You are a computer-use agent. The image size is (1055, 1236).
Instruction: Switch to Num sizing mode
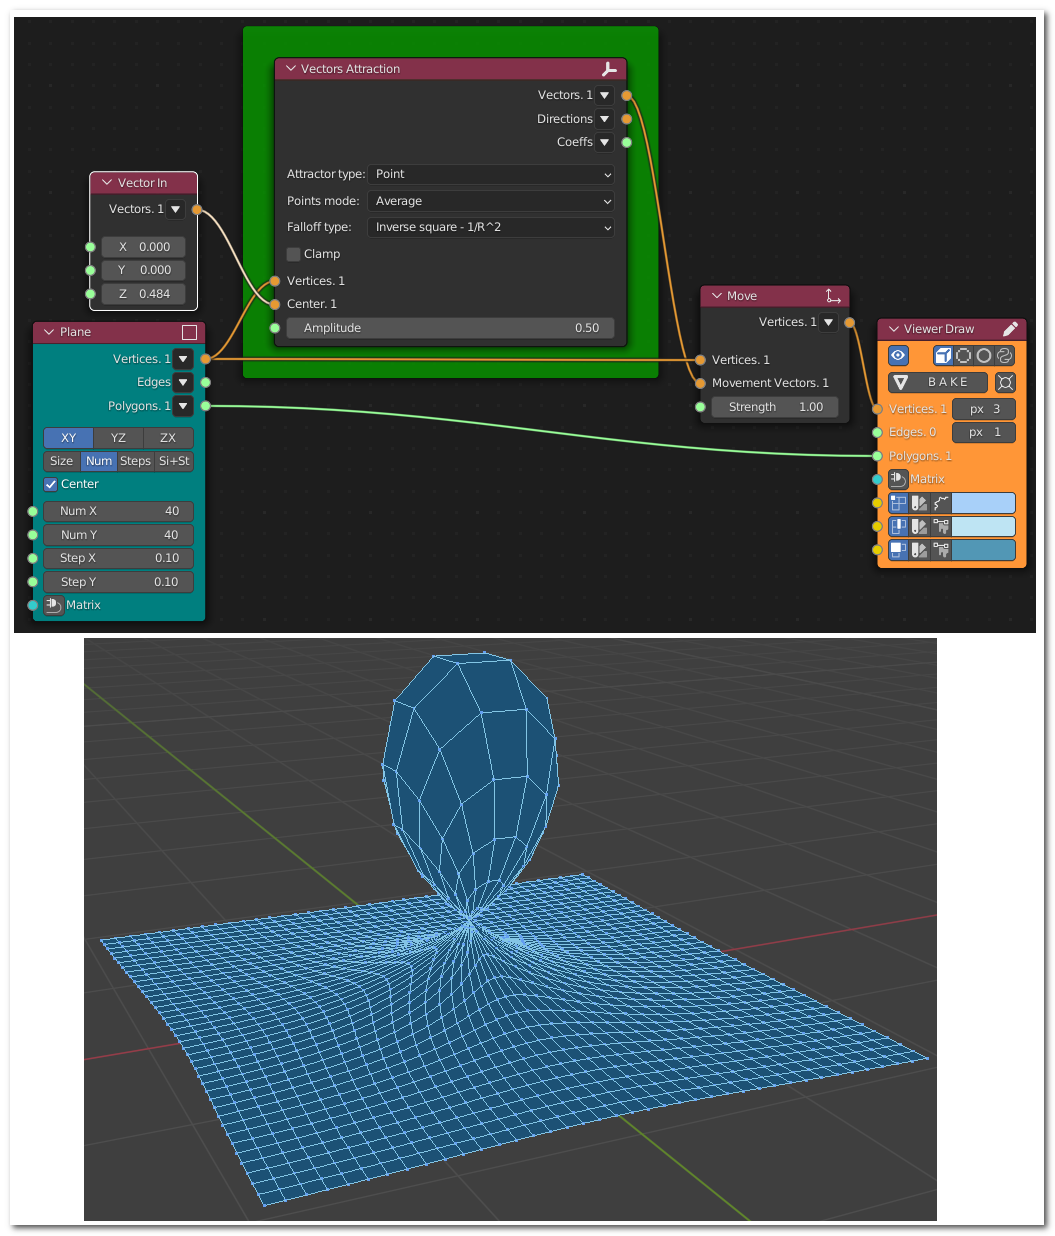[99, 461]
